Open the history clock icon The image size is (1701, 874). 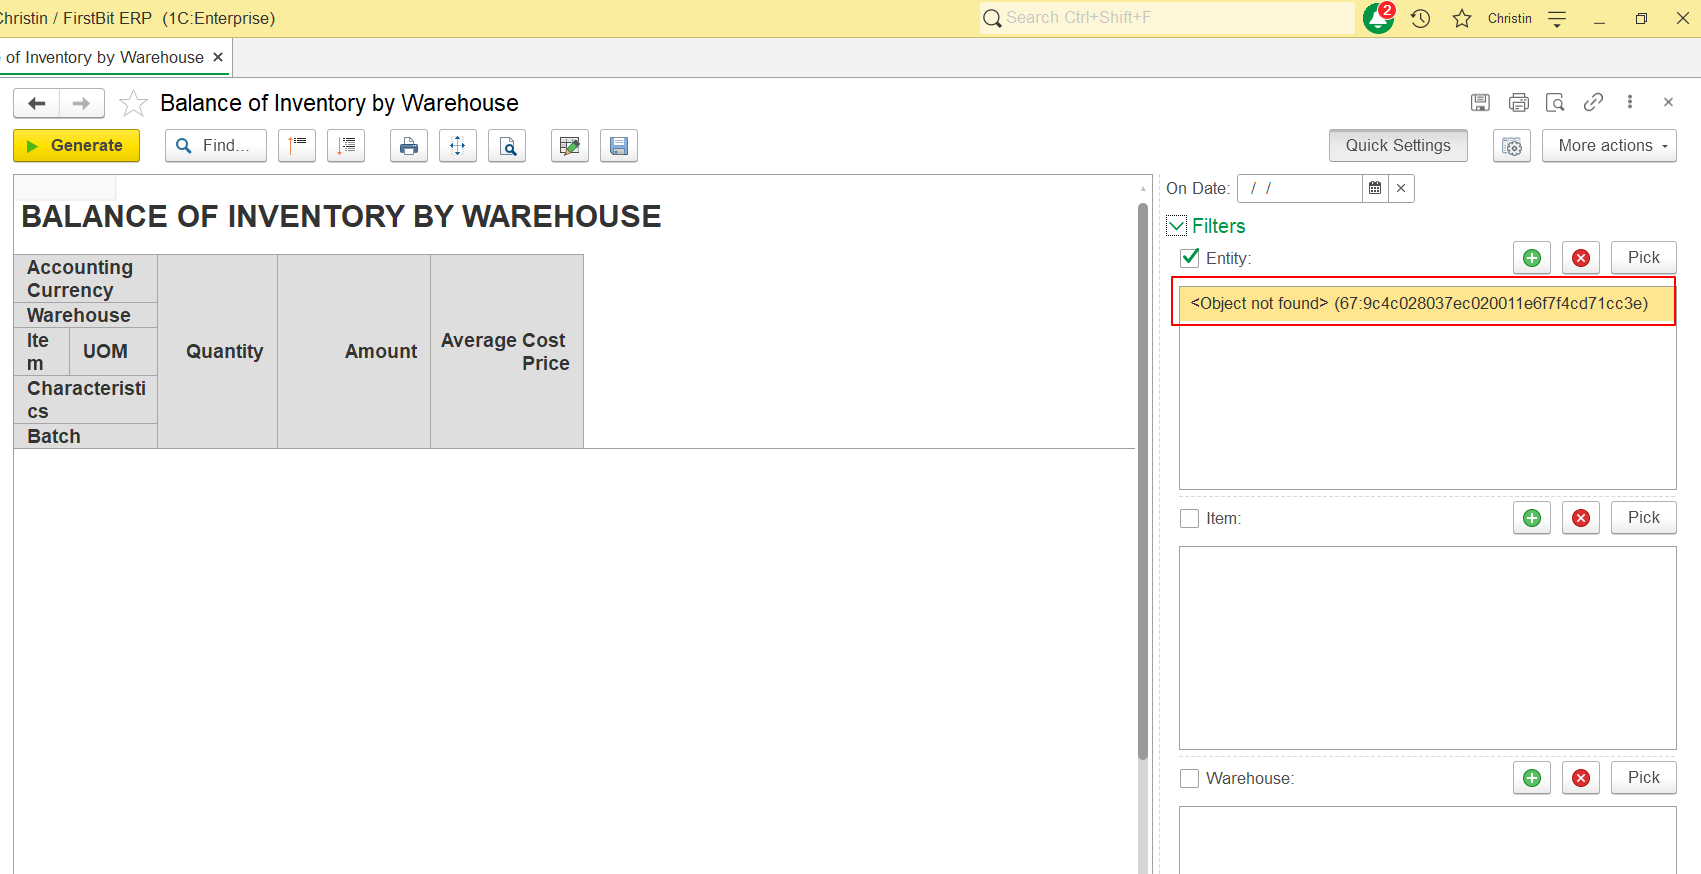pos(1420,18)
